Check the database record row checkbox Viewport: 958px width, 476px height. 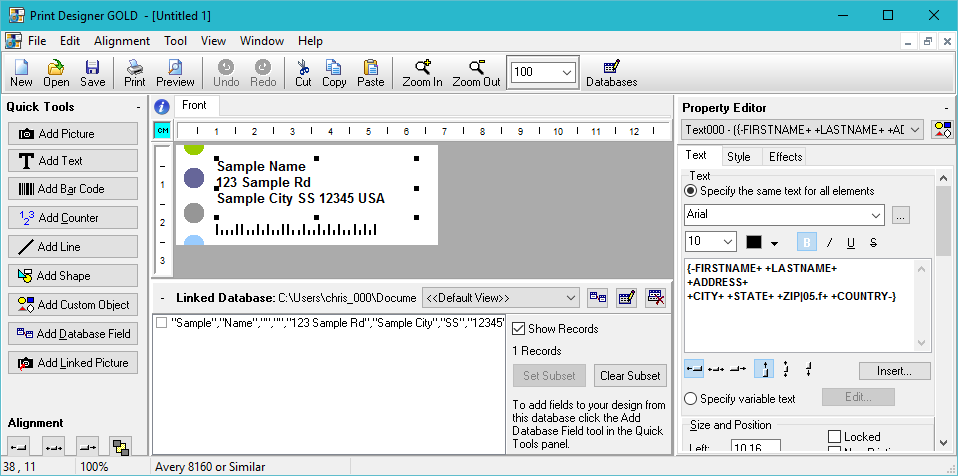161,323
